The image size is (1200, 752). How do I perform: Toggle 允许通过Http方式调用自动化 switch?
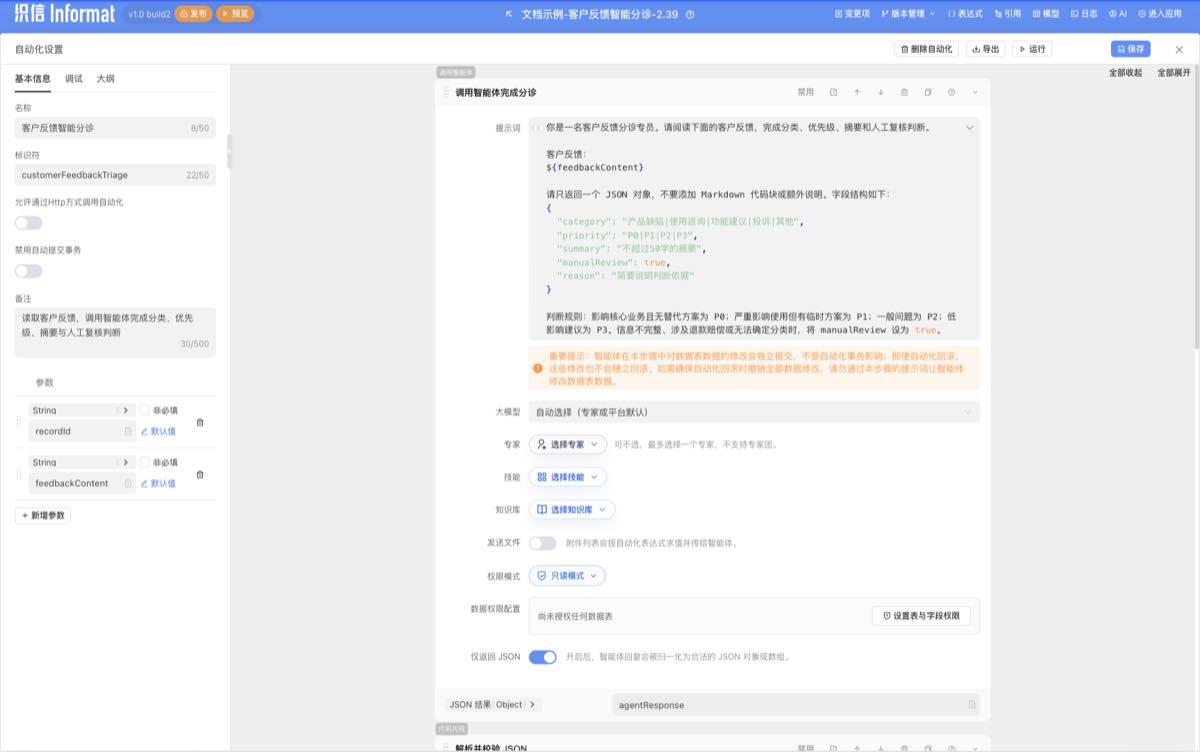pyautogui.click(x=28, y=223)
